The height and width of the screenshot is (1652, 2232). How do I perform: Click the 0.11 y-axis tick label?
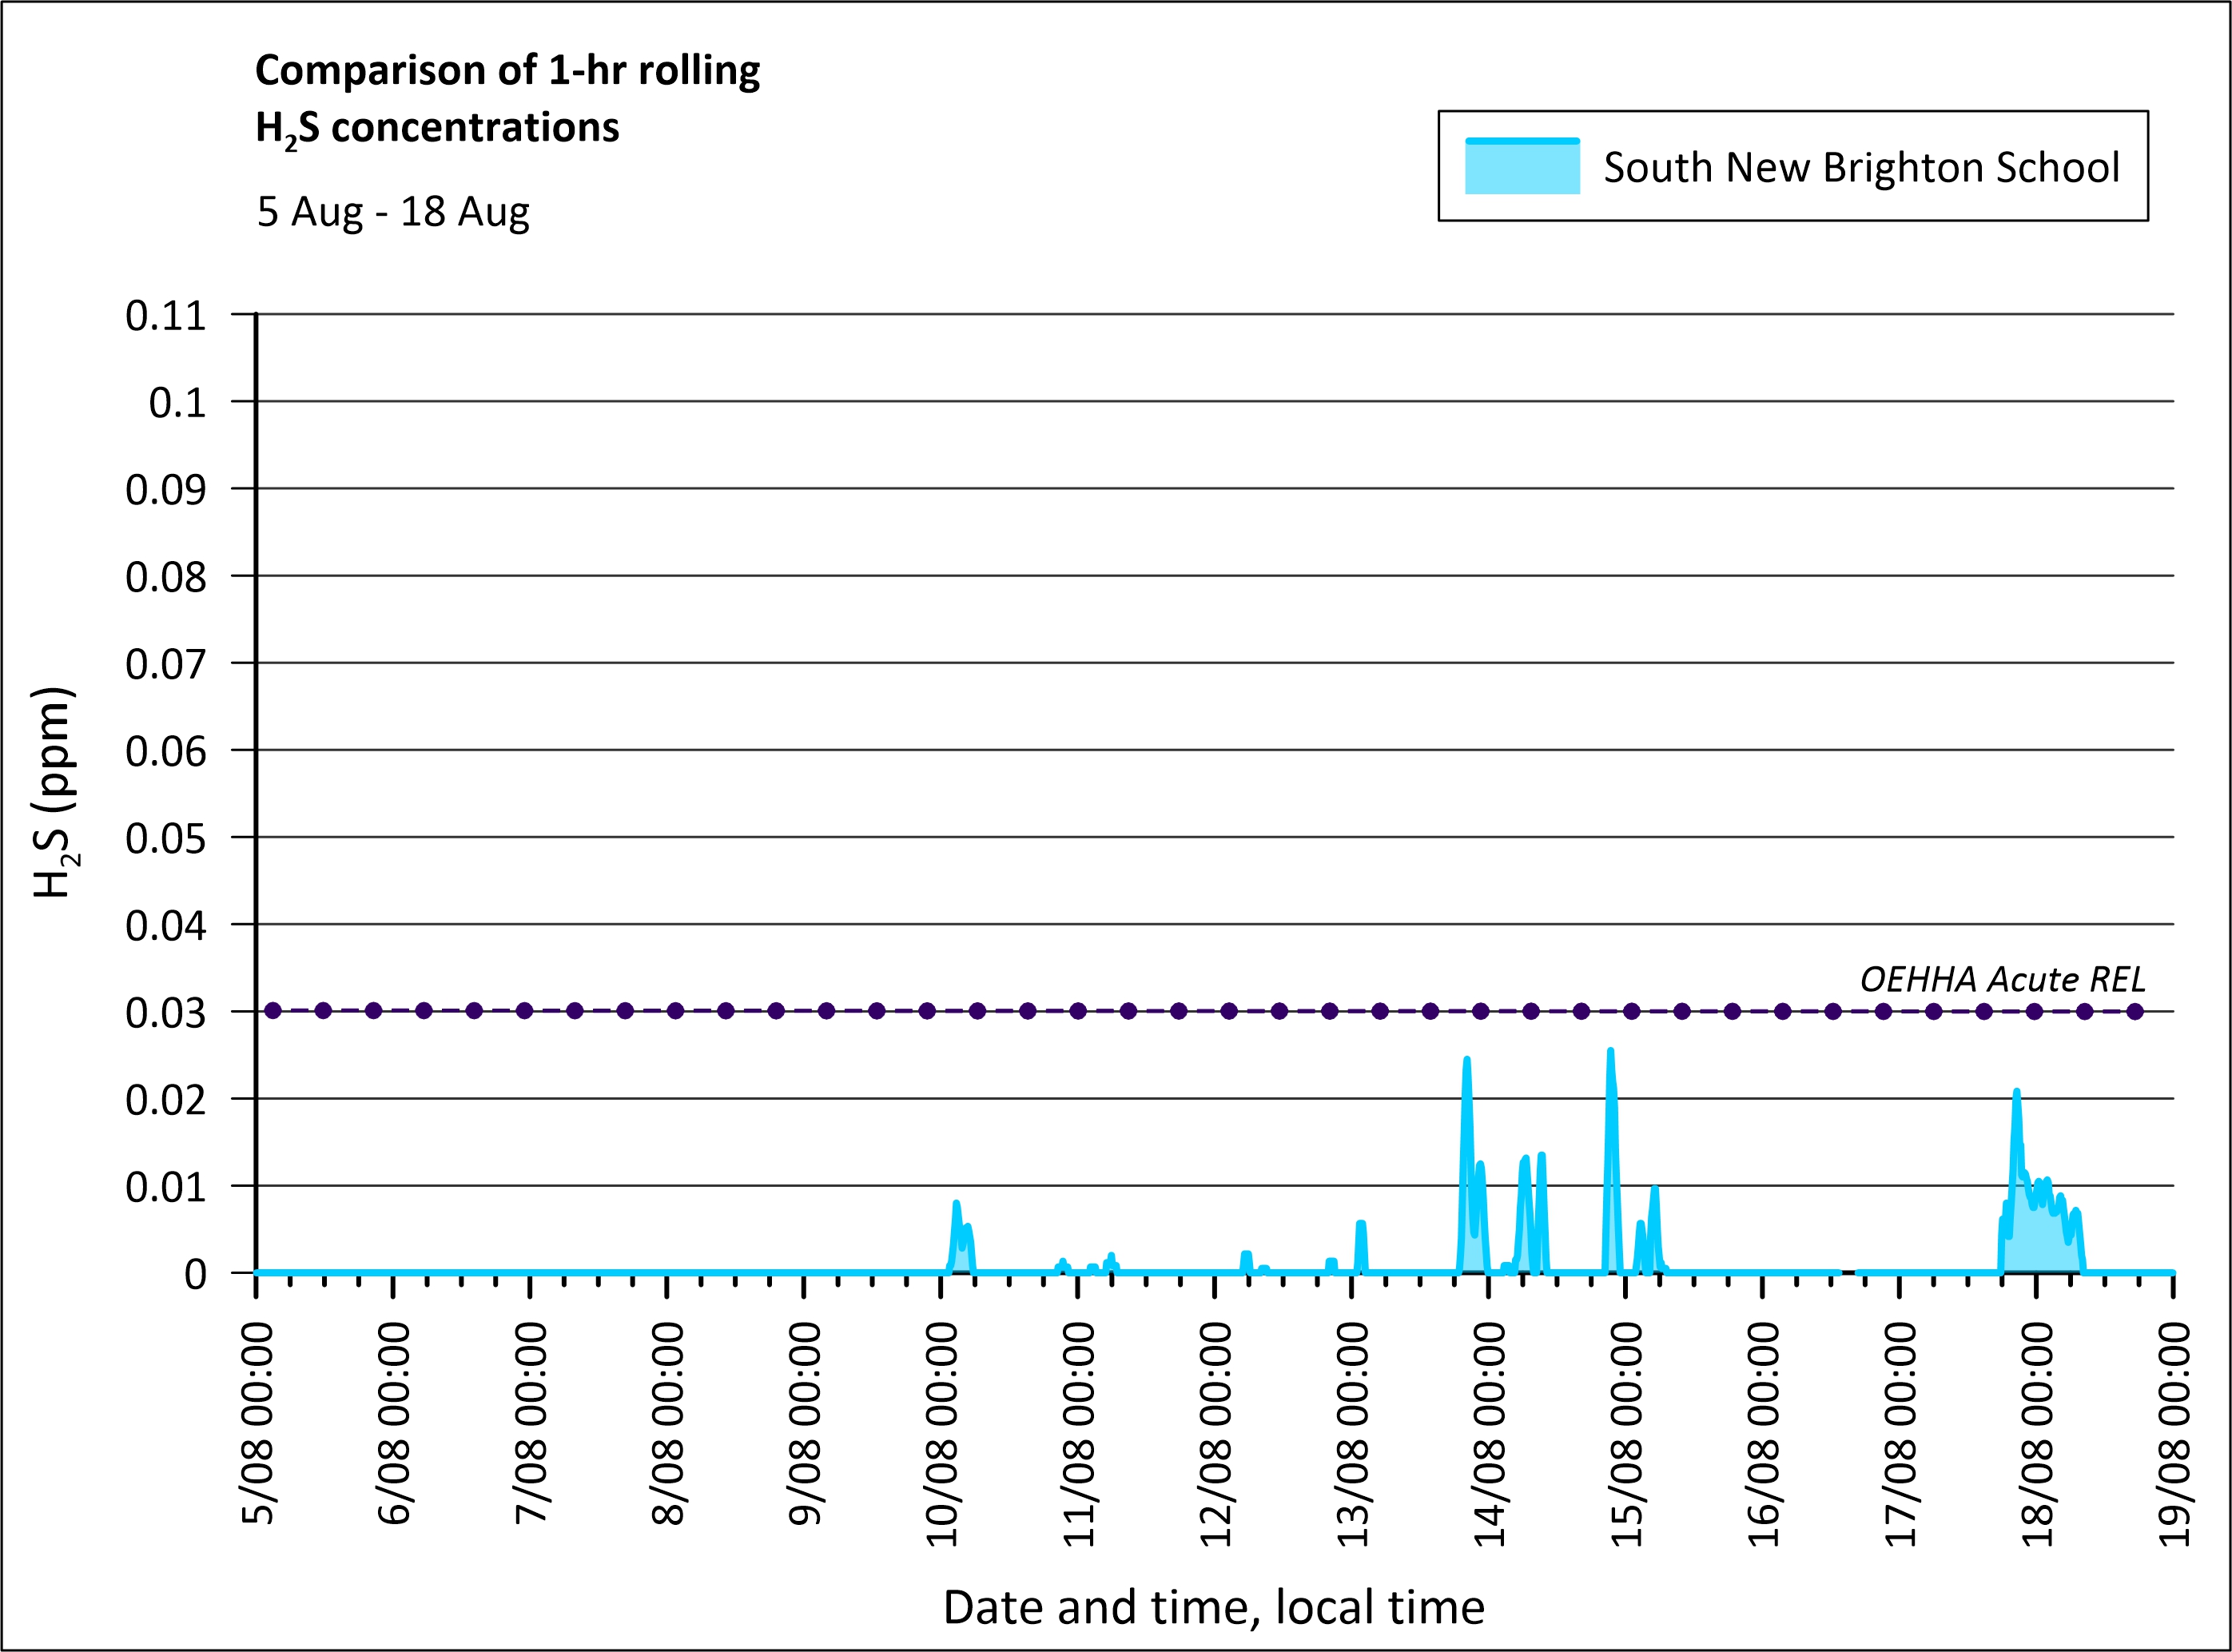[x=166, y=315]
